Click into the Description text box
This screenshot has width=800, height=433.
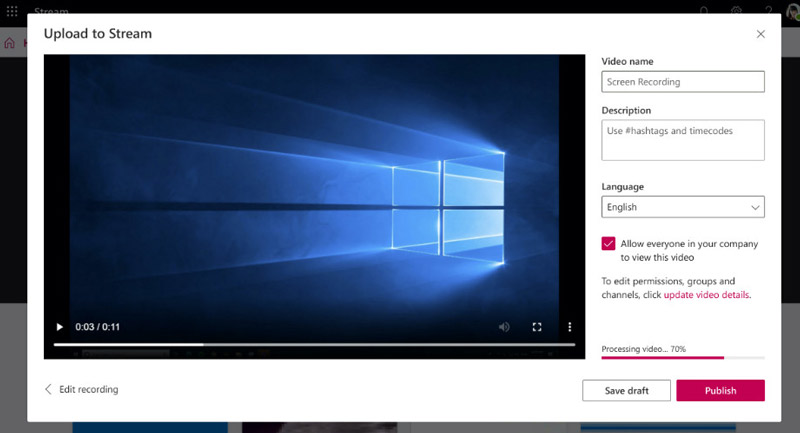tap(683, 140)
